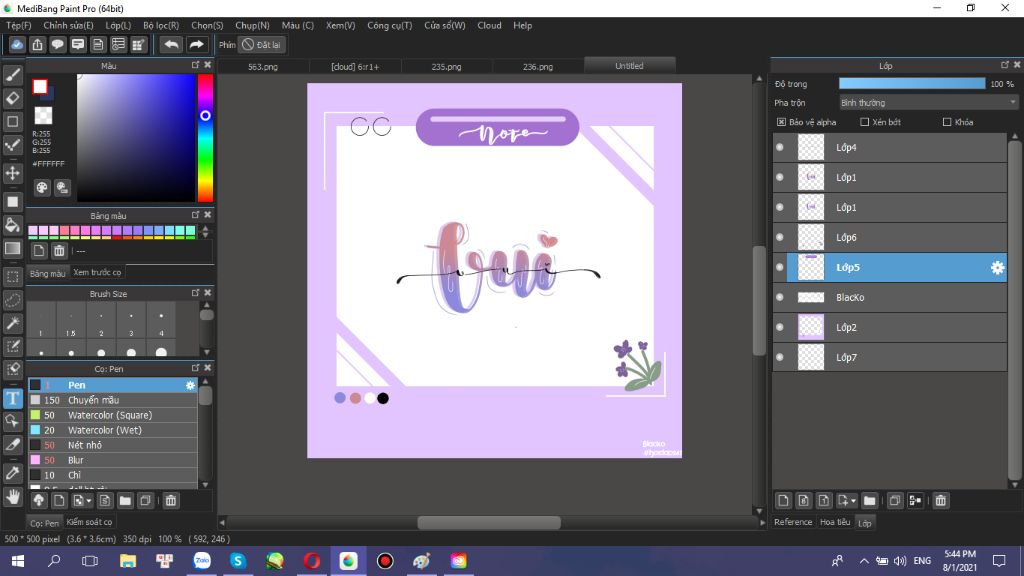Open Lớp5 layer settings gear
Screen dimensions: 1024x576
[997, 267]
